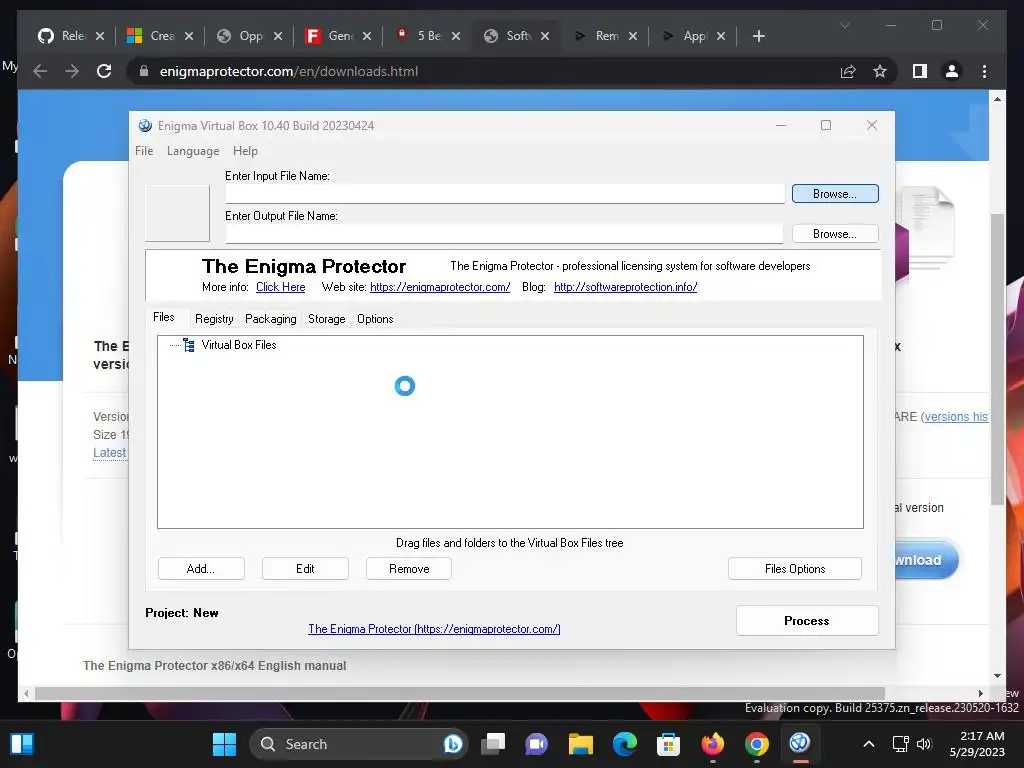The width and height of the screenshot is (1024, 768).
Task: Open the Help menu
Action: [245, 151]
